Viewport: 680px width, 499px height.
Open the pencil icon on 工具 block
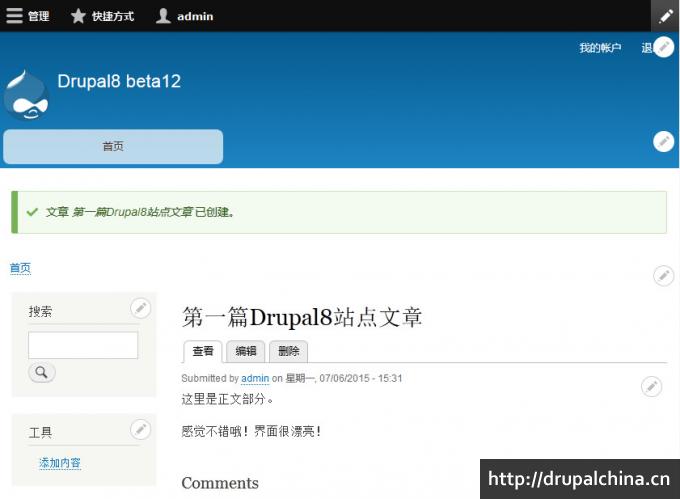141,430
